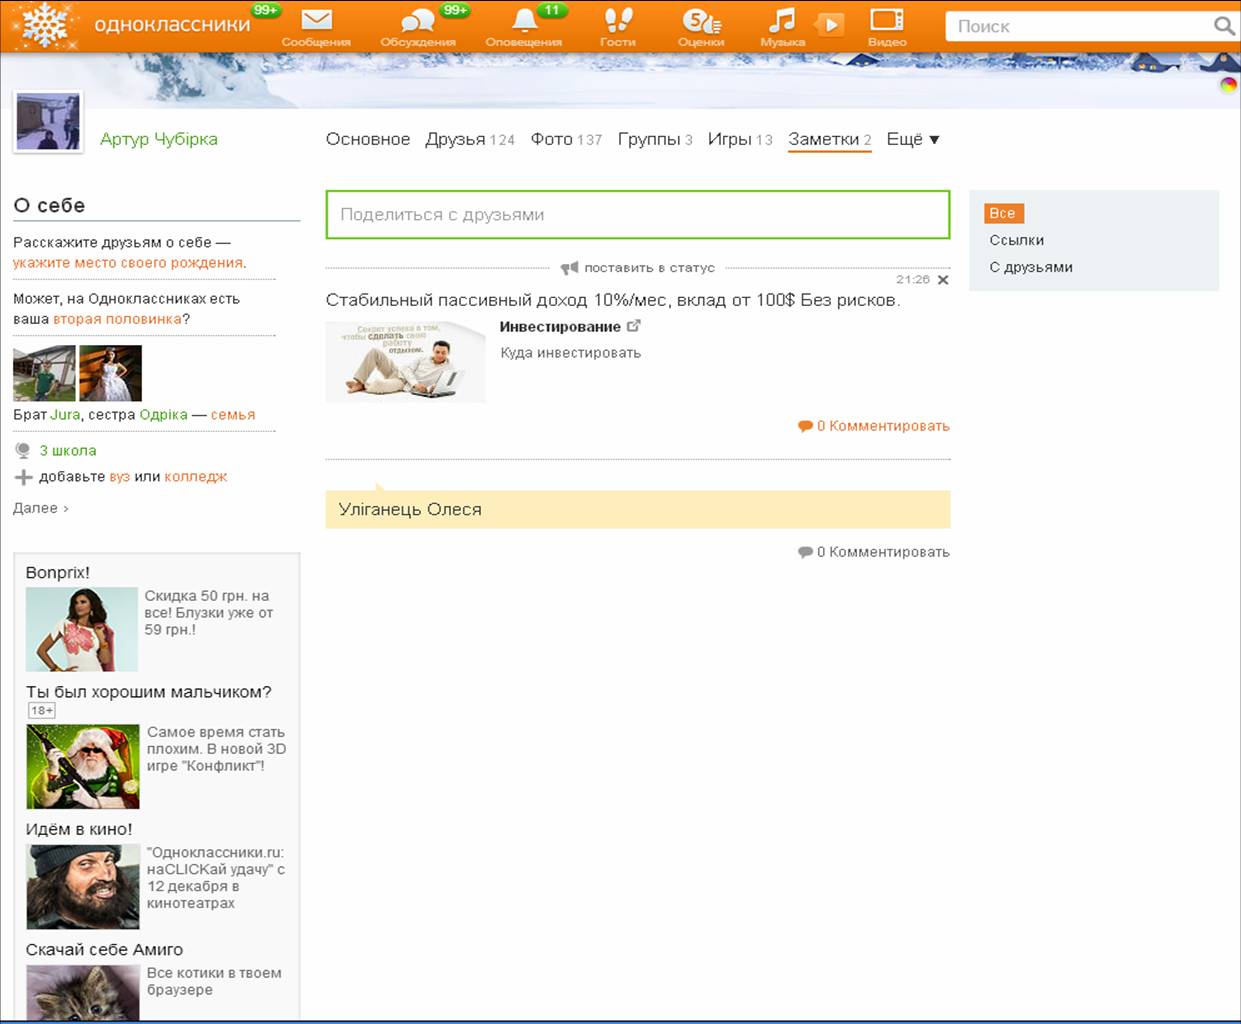Open the Сообщения envelope icon
1241x1024 pixels.
(x=316, y=20)
